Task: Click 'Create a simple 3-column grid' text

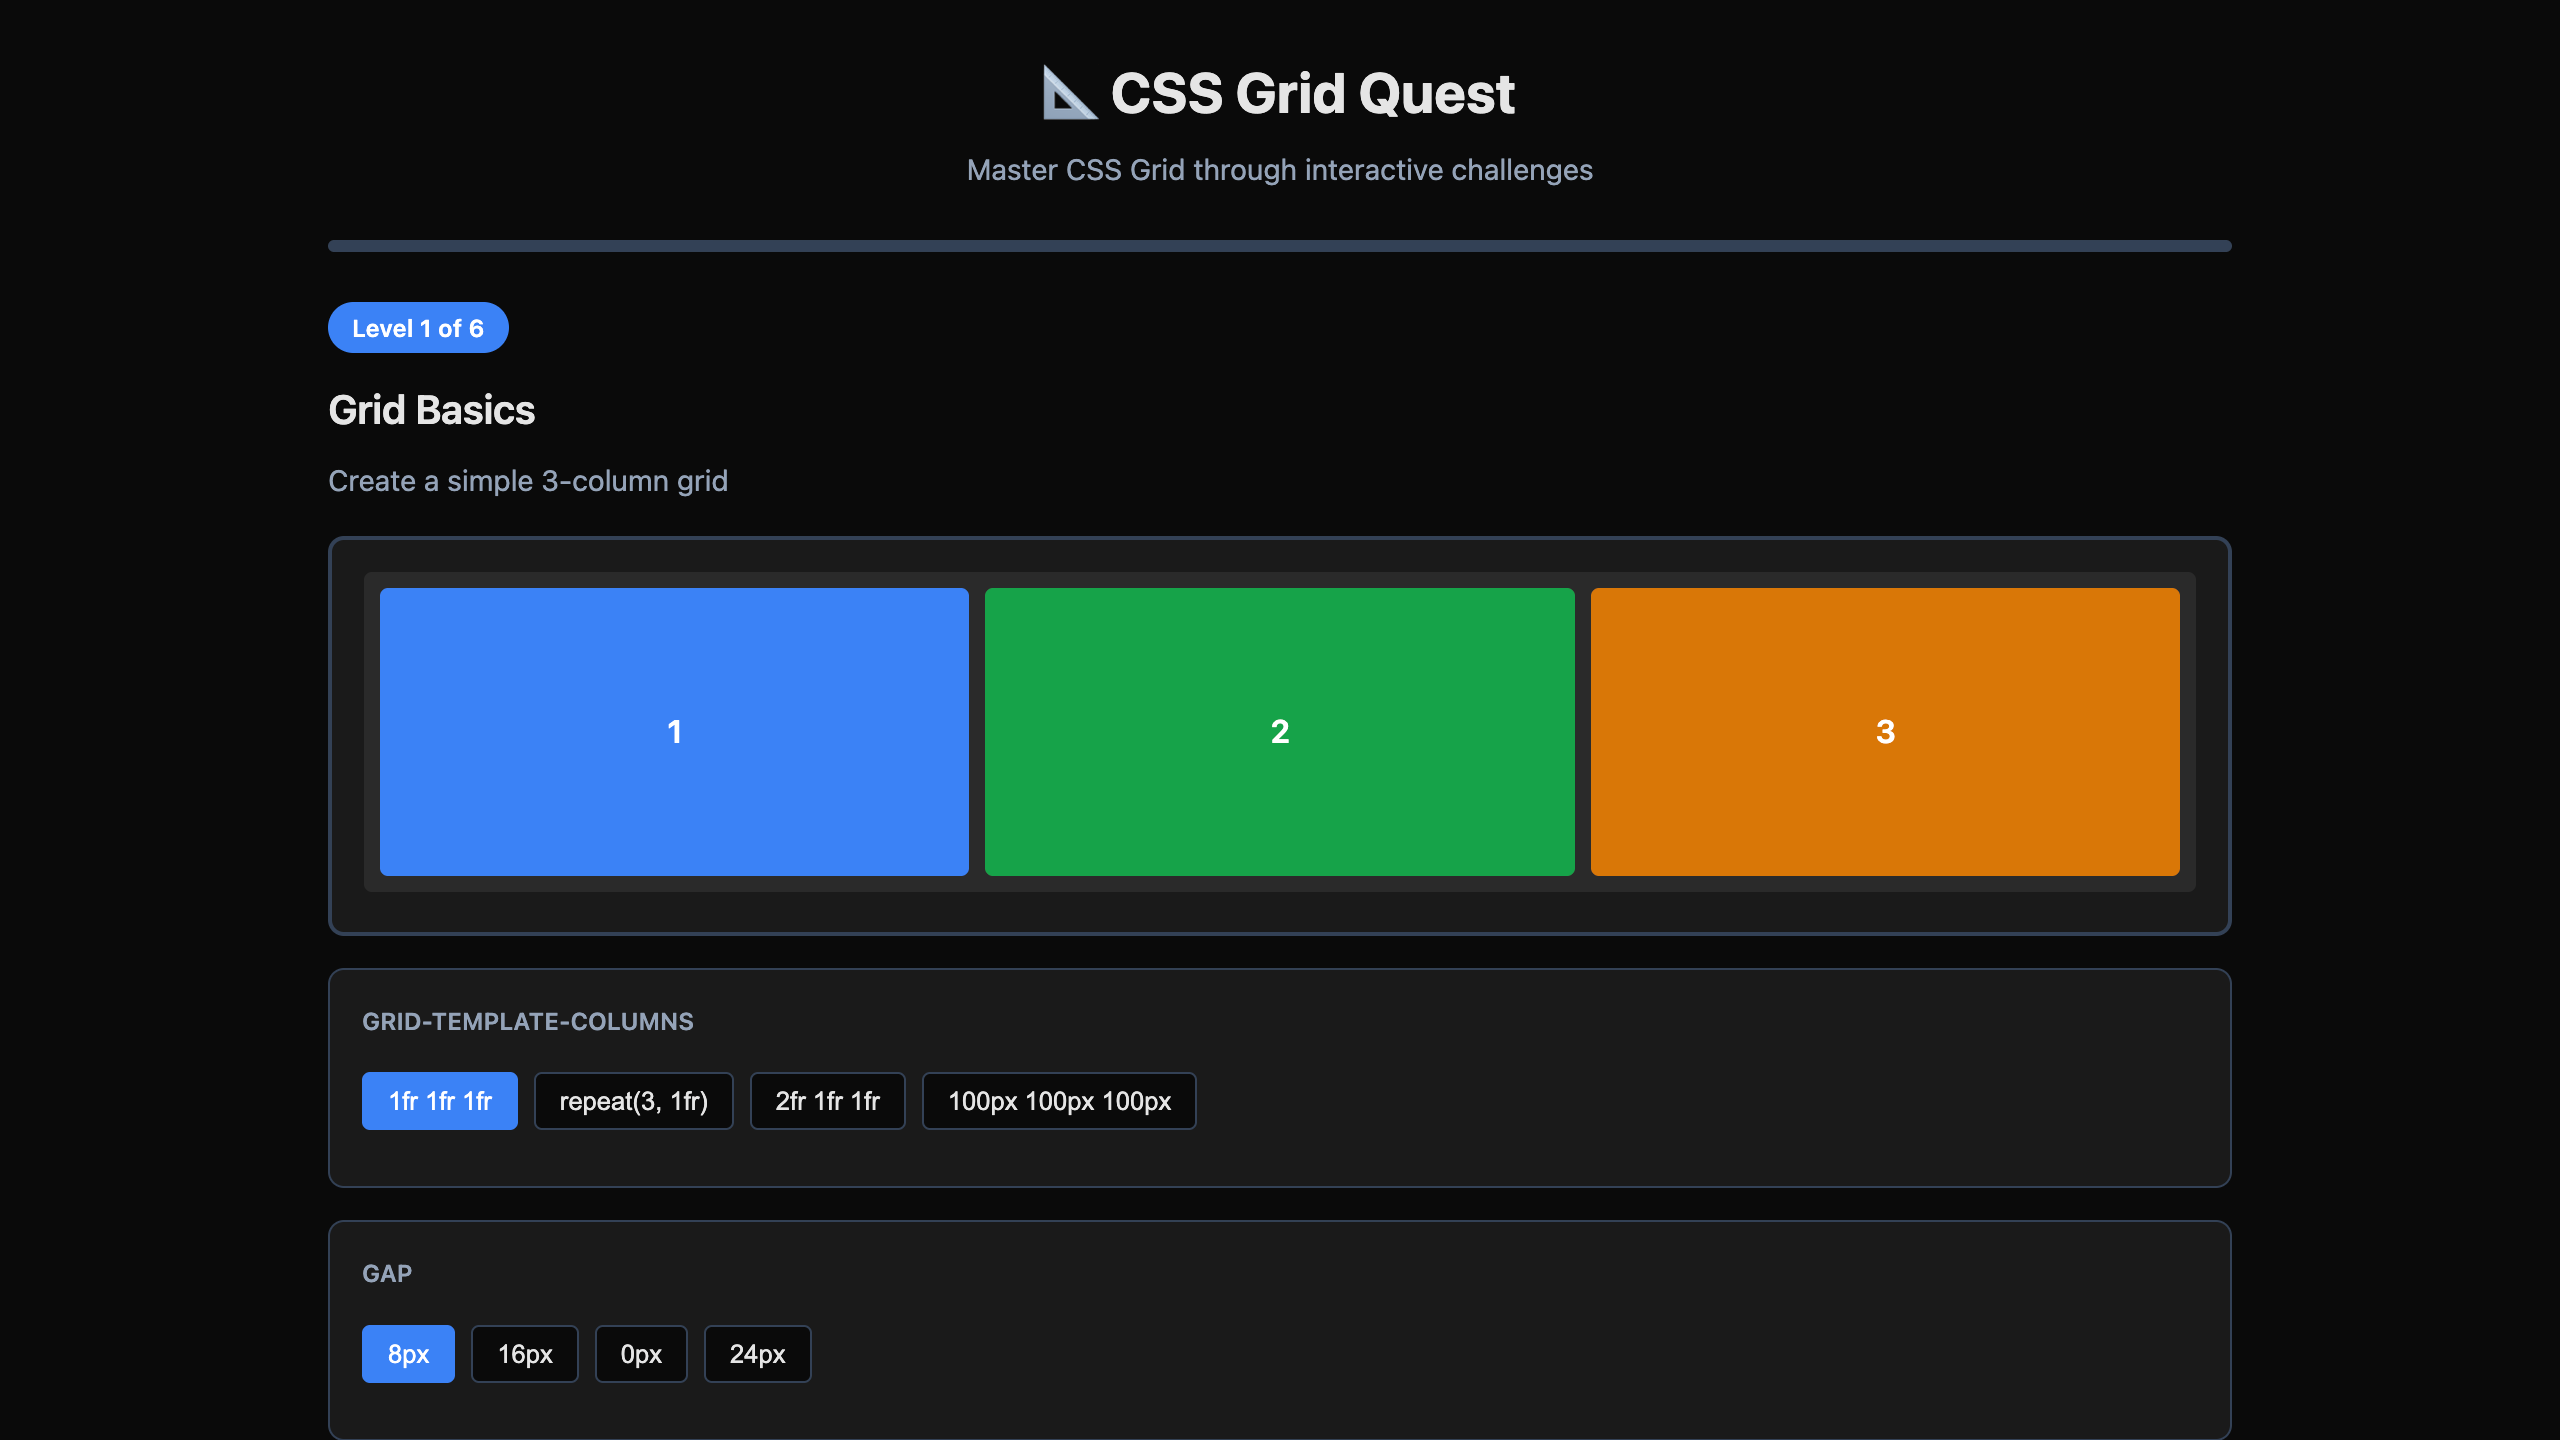Action: tap(528, 481)
